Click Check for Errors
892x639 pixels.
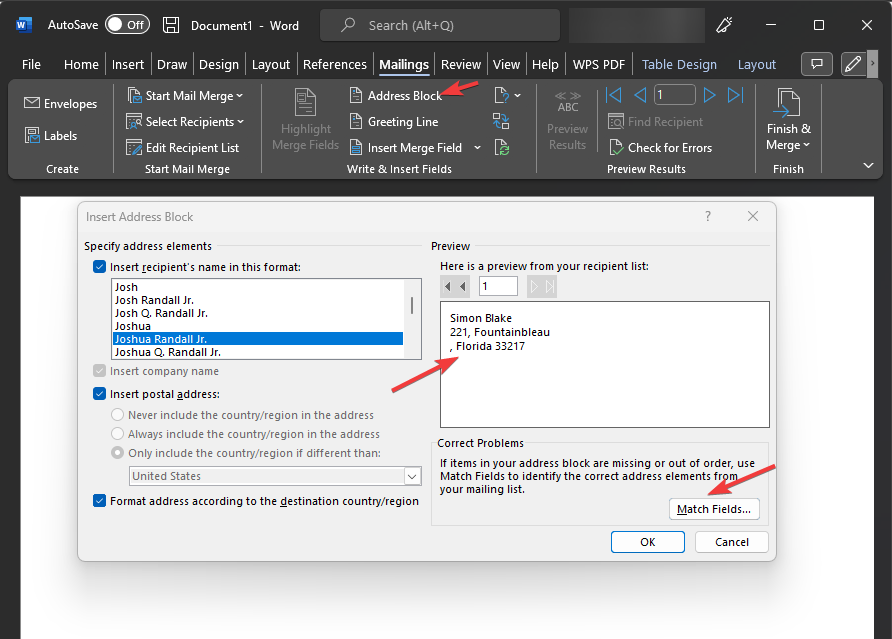pos(660,148)
